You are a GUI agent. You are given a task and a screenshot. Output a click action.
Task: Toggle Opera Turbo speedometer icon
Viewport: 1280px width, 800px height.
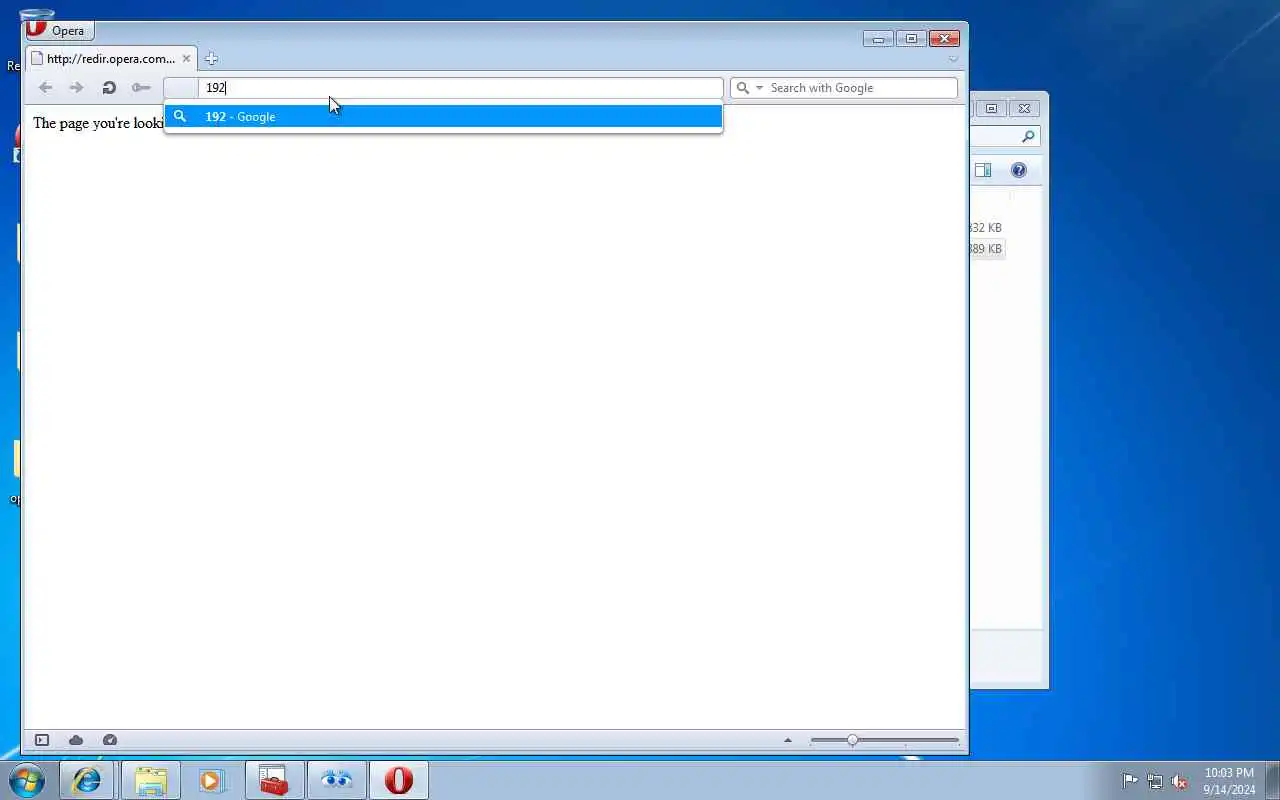point(110,740)
